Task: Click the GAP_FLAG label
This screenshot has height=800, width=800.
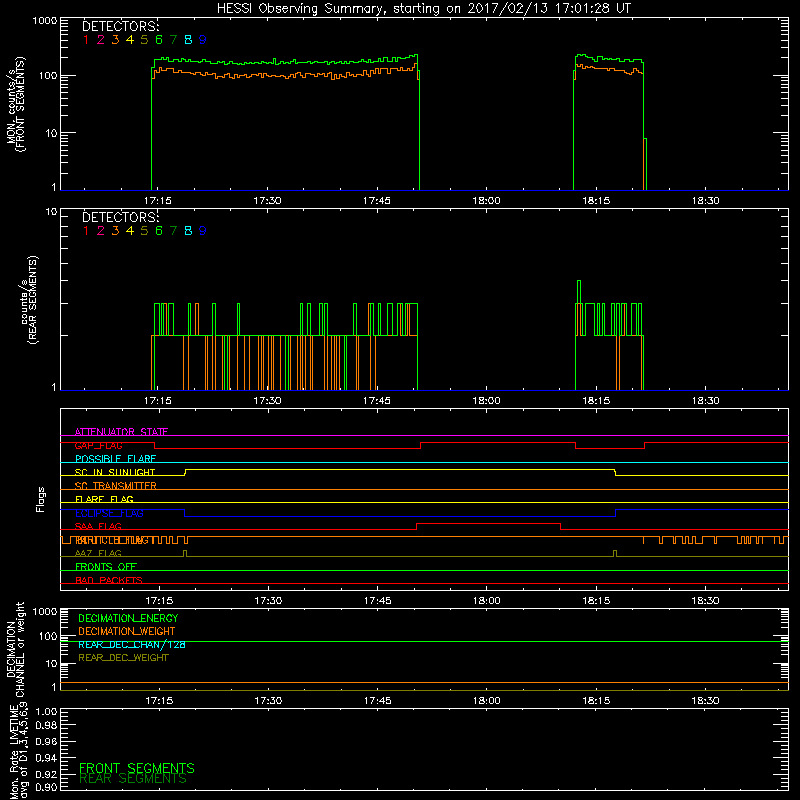Action: click(98, 445)
